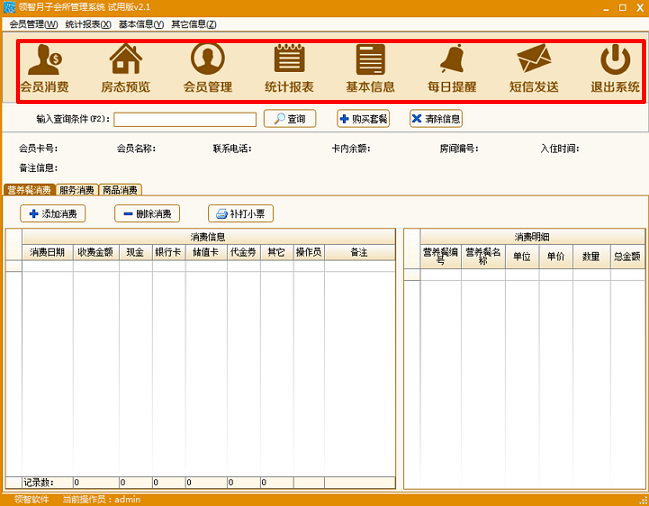Click the 银行卡 column header

tap(168, 252)
